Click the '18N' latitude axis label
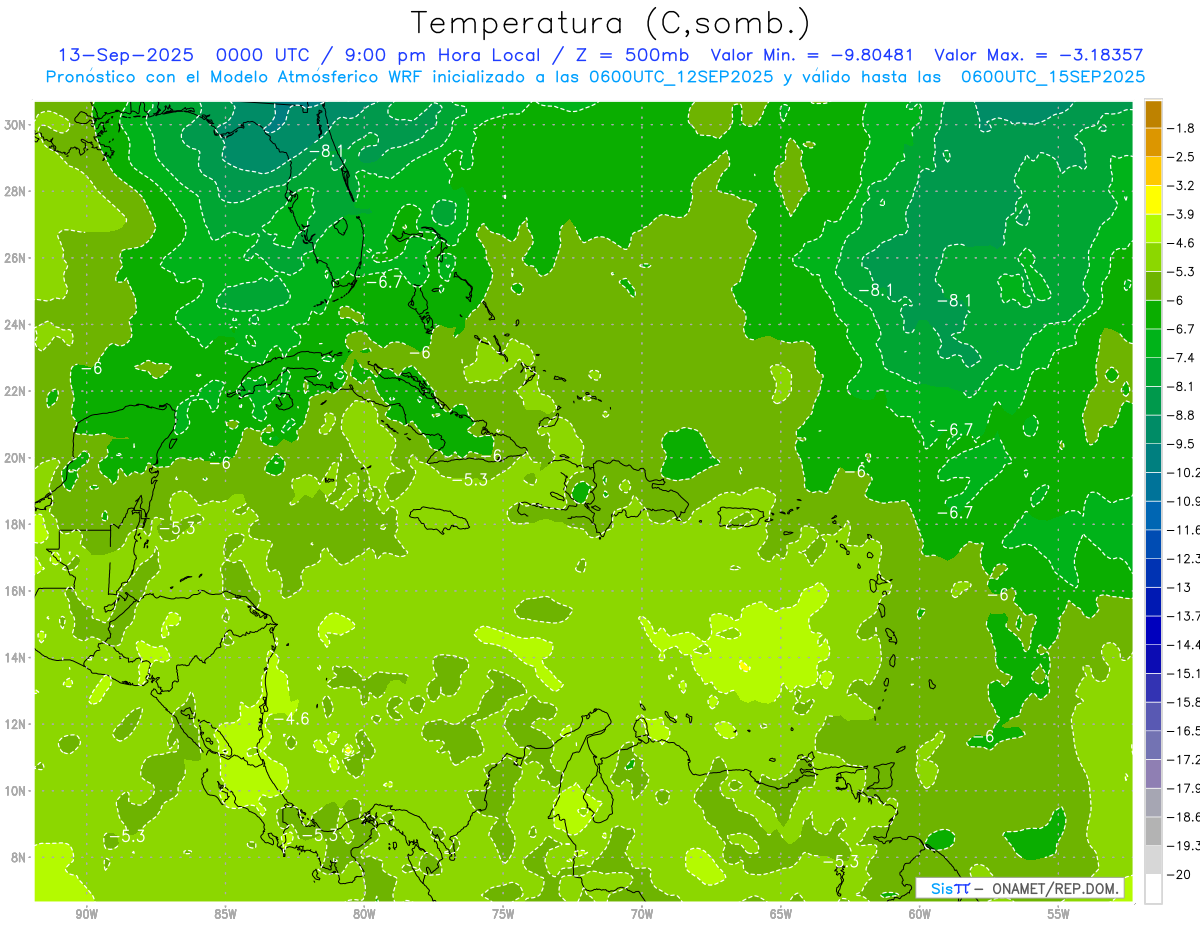The image size is (1200, 927). [15, 524]
